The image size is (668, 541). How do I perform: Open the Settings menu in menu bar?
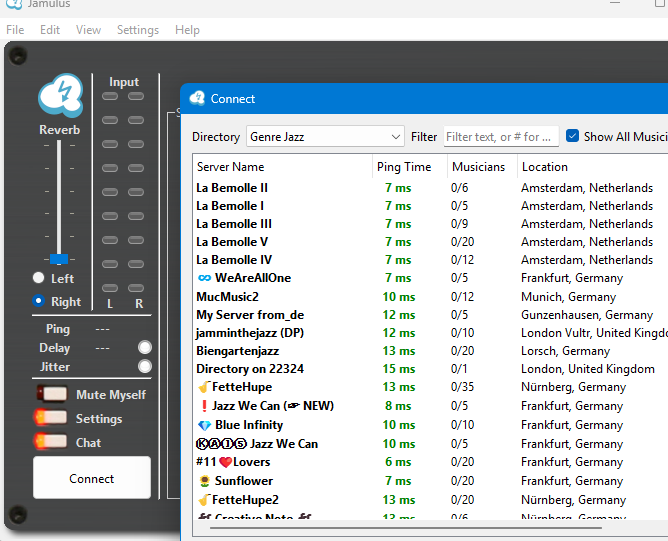(x=138, y=30)
